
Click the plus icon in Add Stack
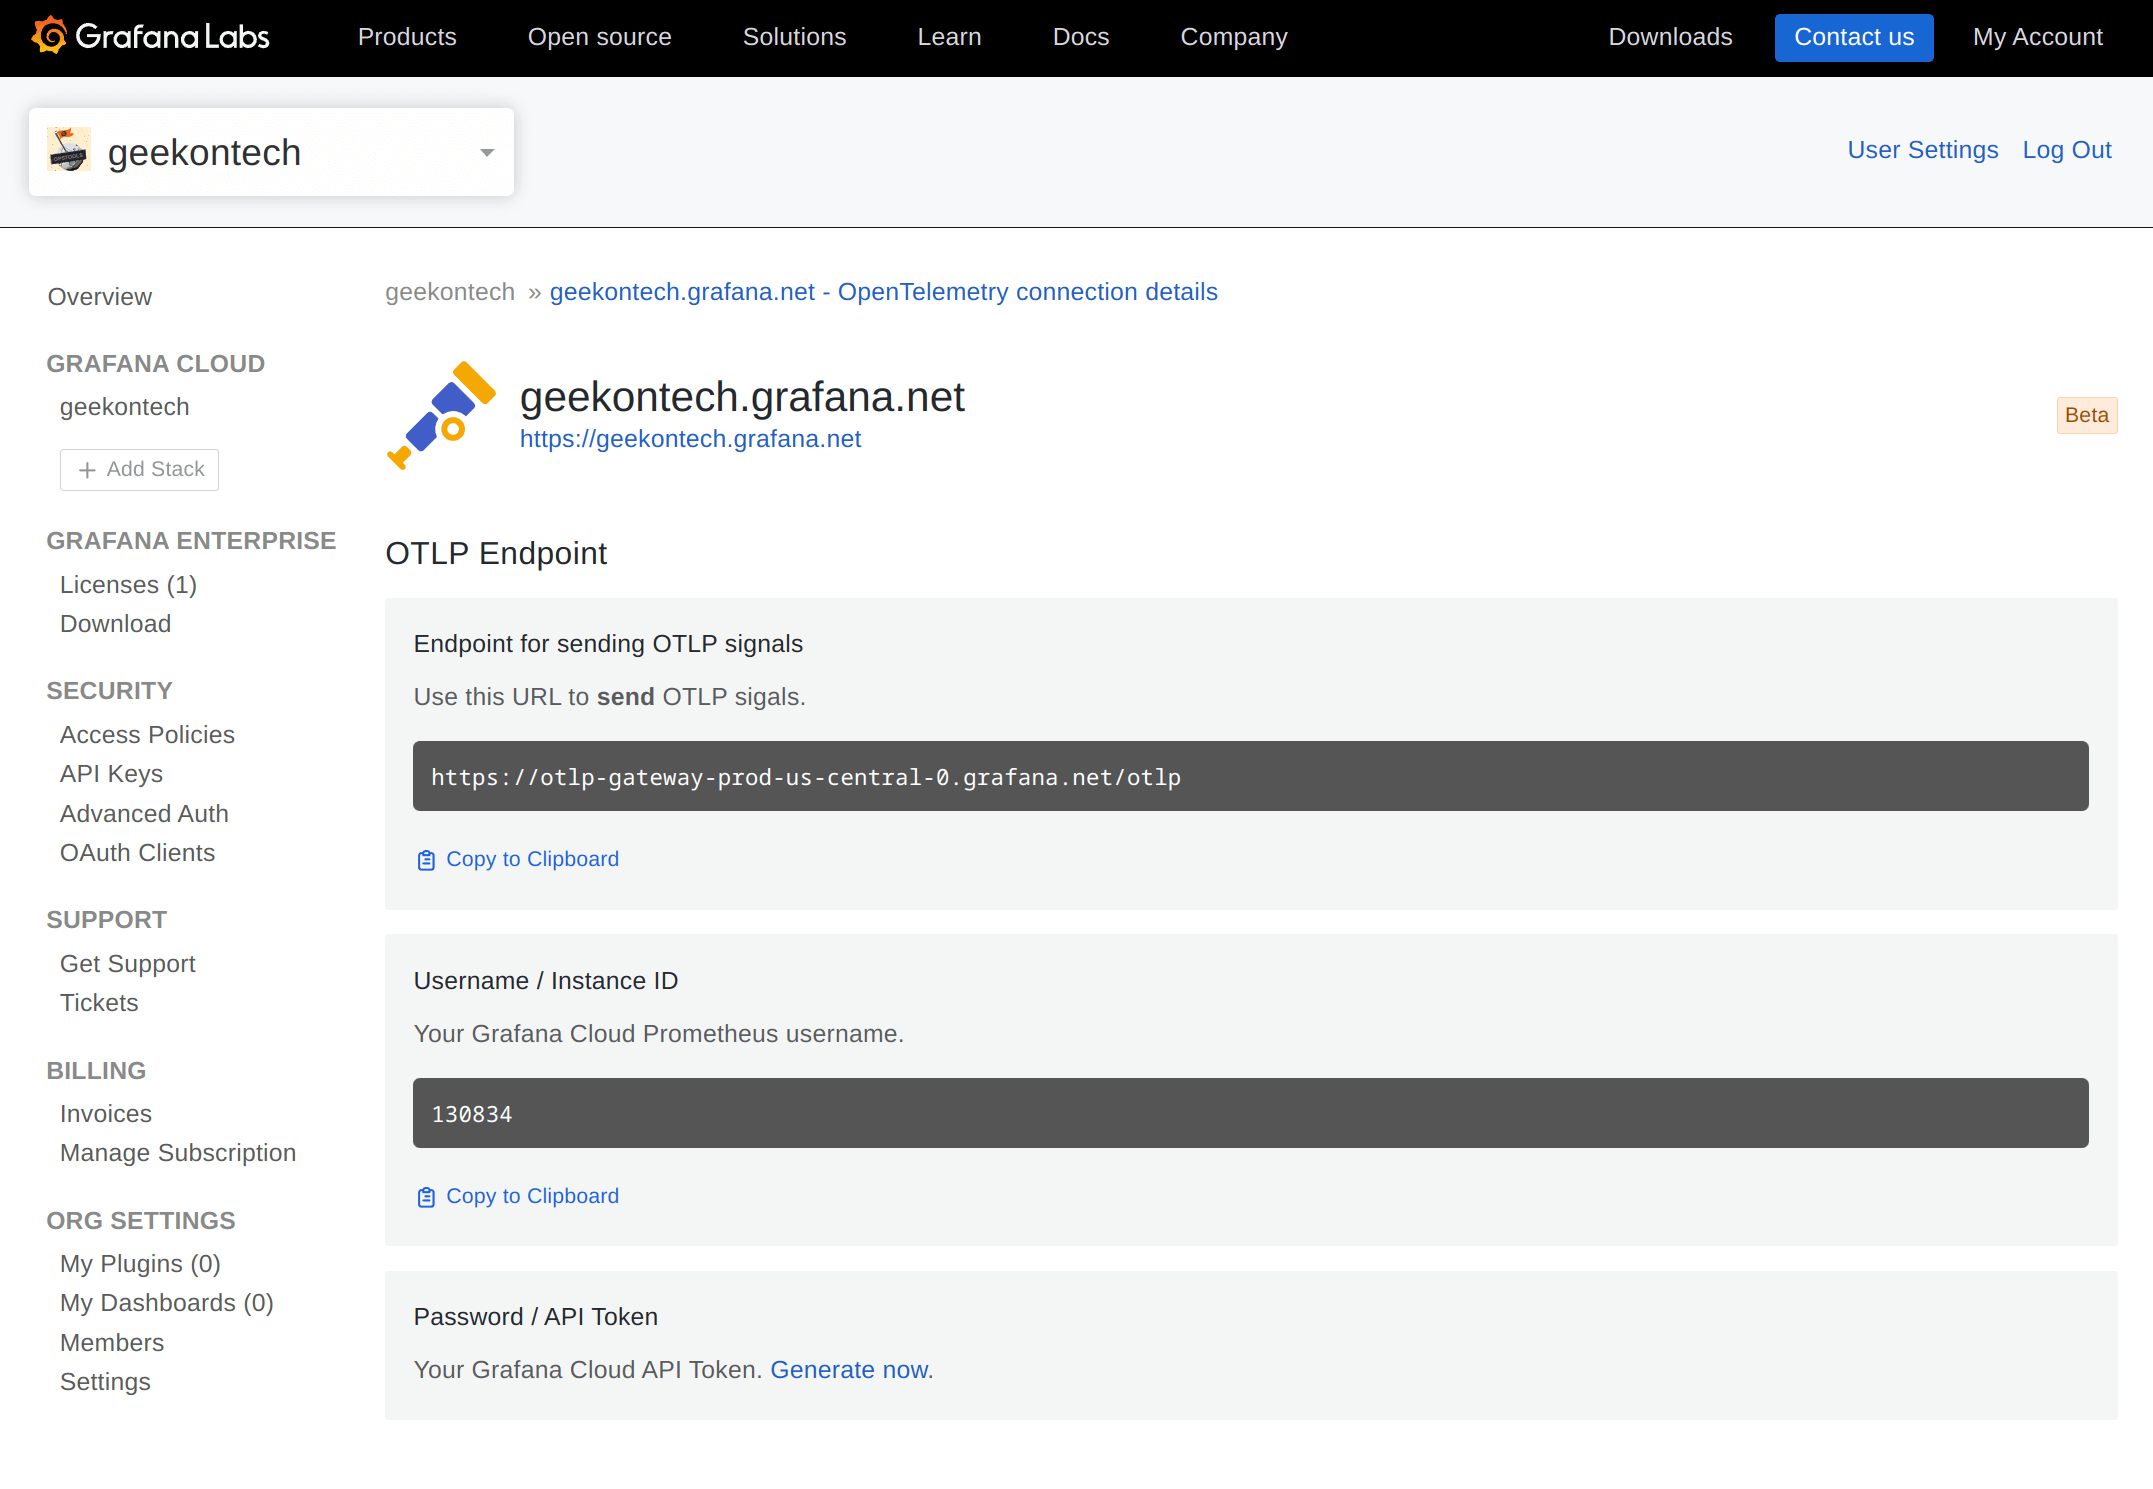click(87, 470)
